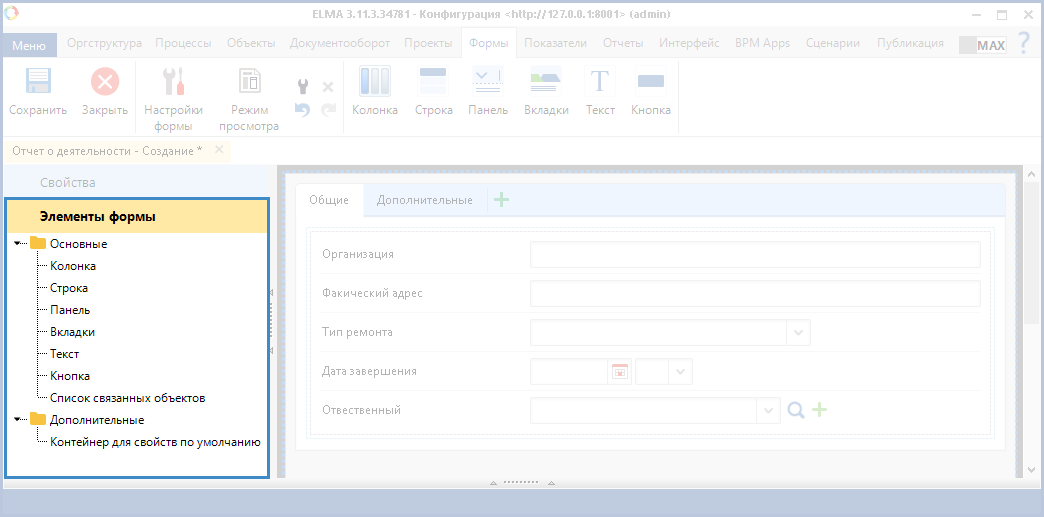This screenshot has width=1044, height=517.
Task: Click the calendar icon in Дата завершения
Action: (x=620, y=371)
